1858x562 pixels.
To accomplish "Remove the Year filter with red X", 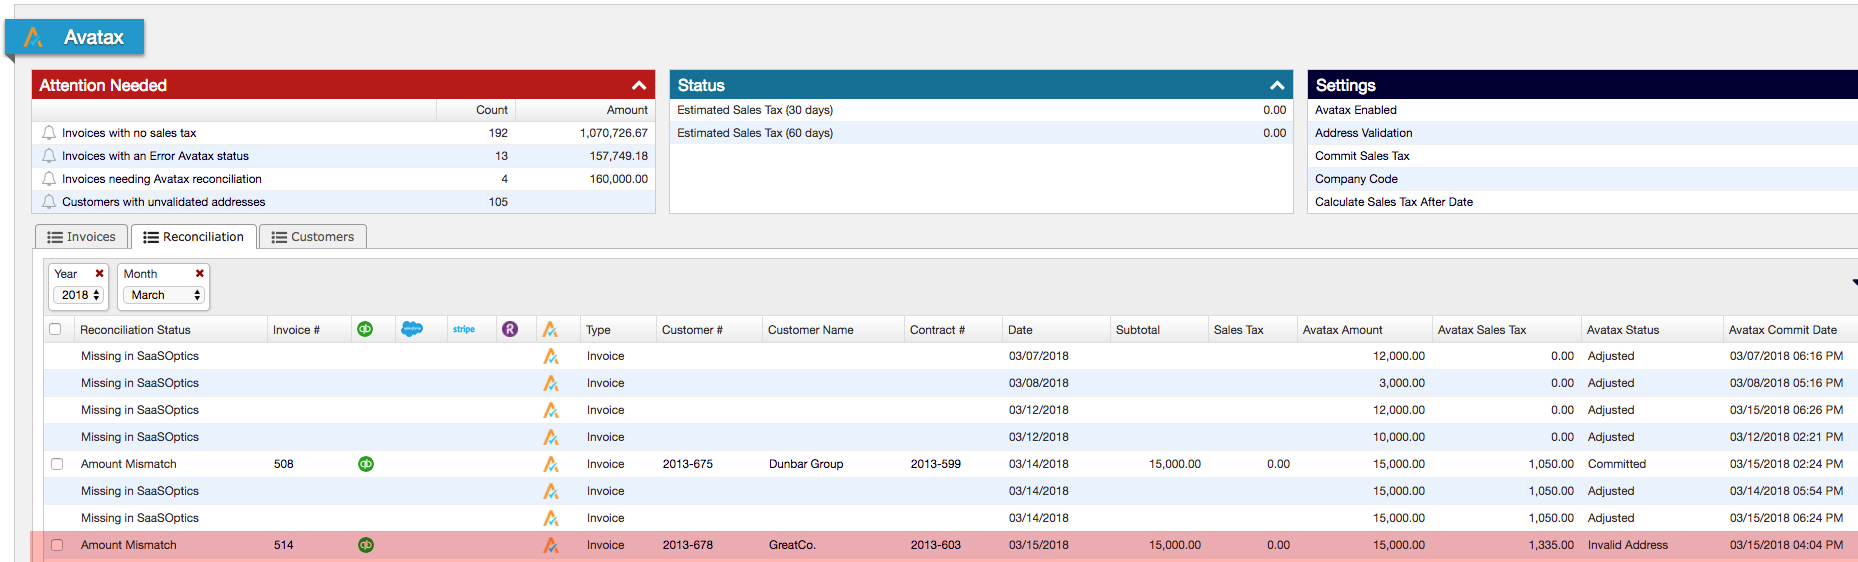I will coord(99,273).
